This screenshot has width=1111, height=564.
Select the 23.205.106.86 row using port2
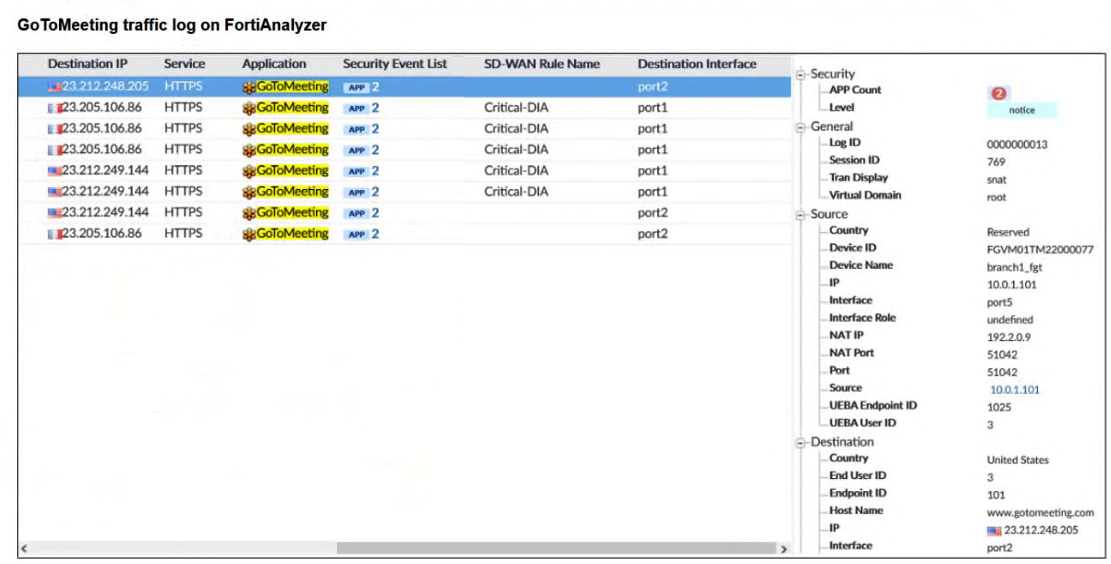pyautogui.click(x=405, y=234)
